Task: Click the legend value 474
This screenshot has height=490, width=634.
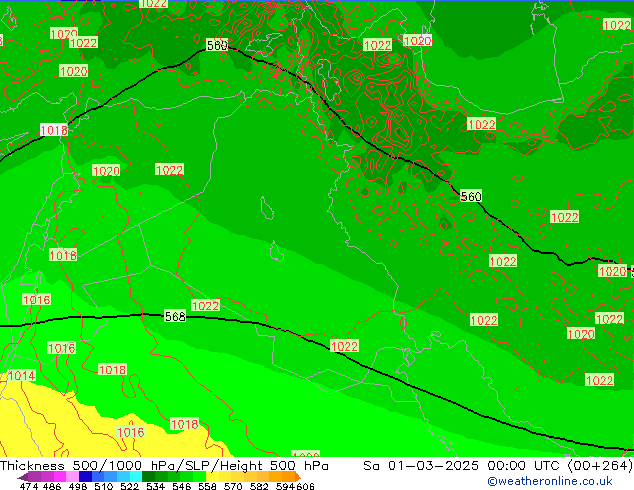Action: pos(29,486)
